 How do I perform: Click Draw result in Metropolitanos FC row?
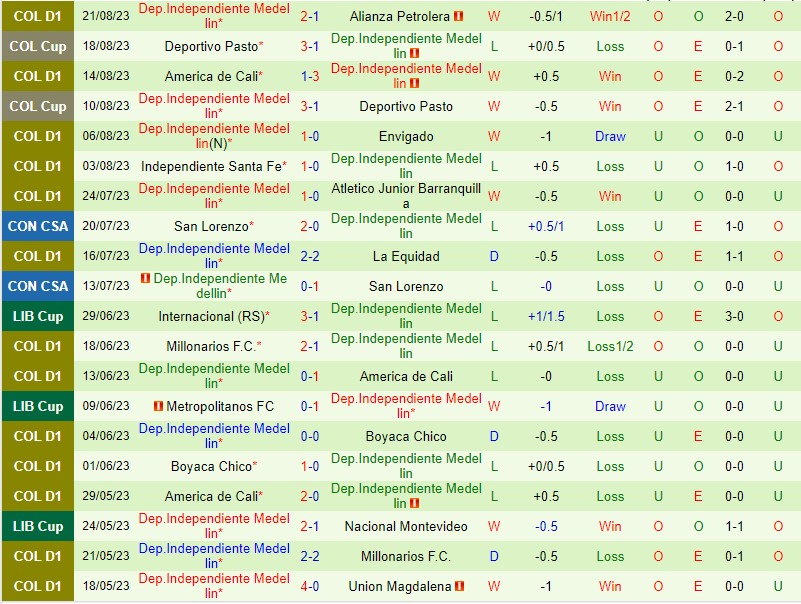coord(610,407)
